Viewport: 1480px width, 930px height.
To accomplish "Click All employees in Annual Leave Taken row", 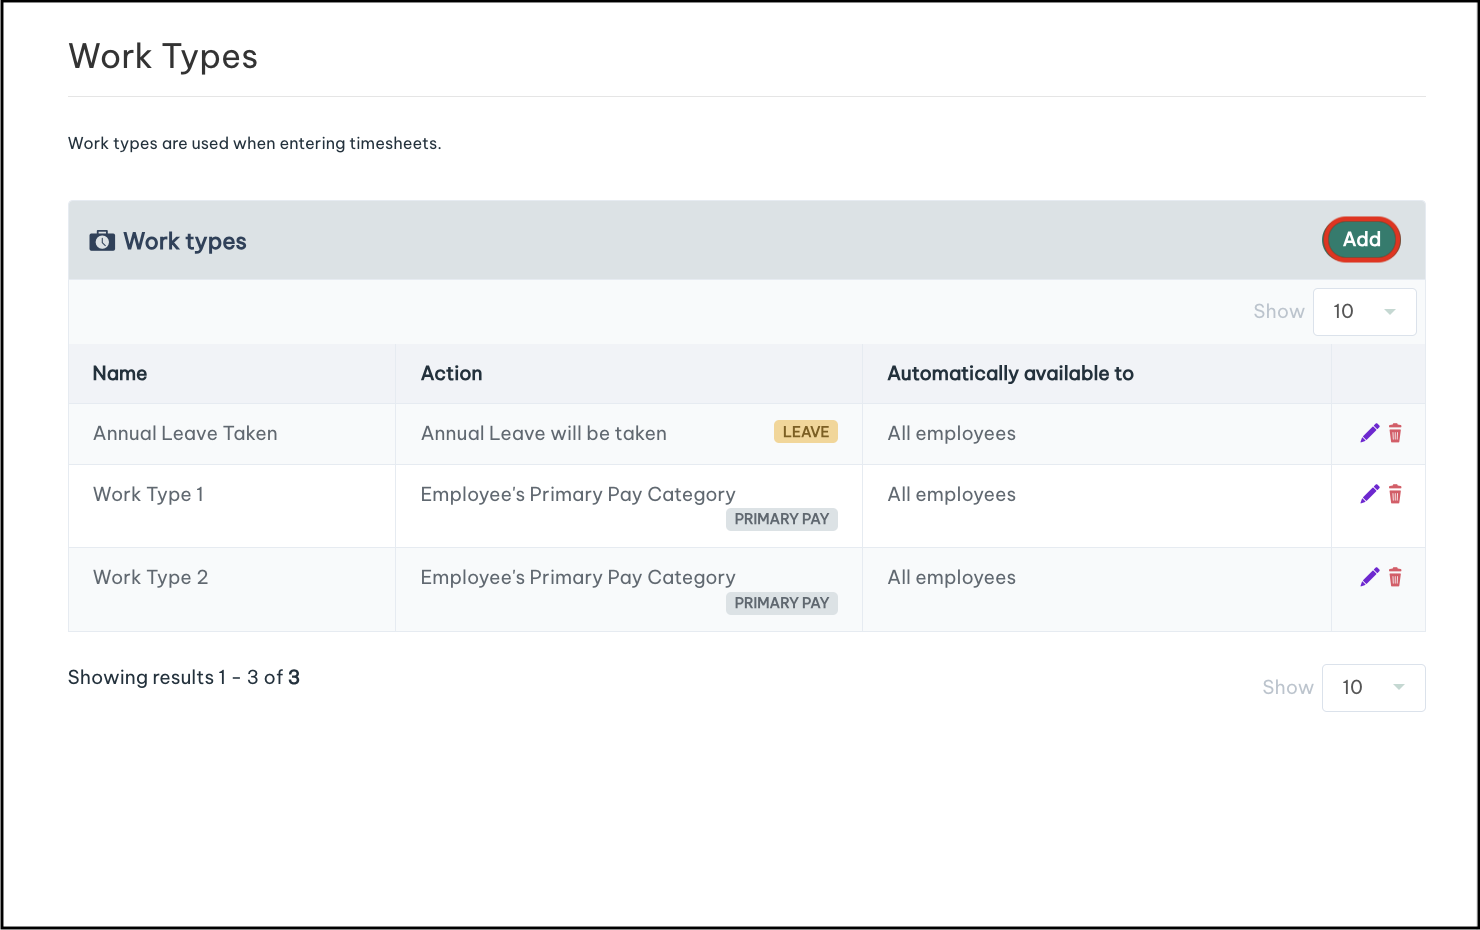I will coord(951,433).
